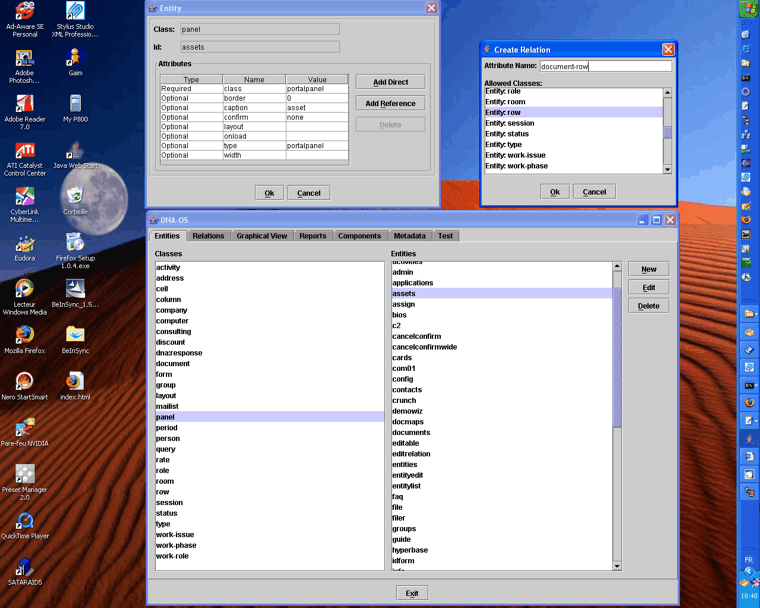The height and width of the screenshot is (608, 760).
Task: Click Cancel in the Entity window
Action: pos(309,192)
